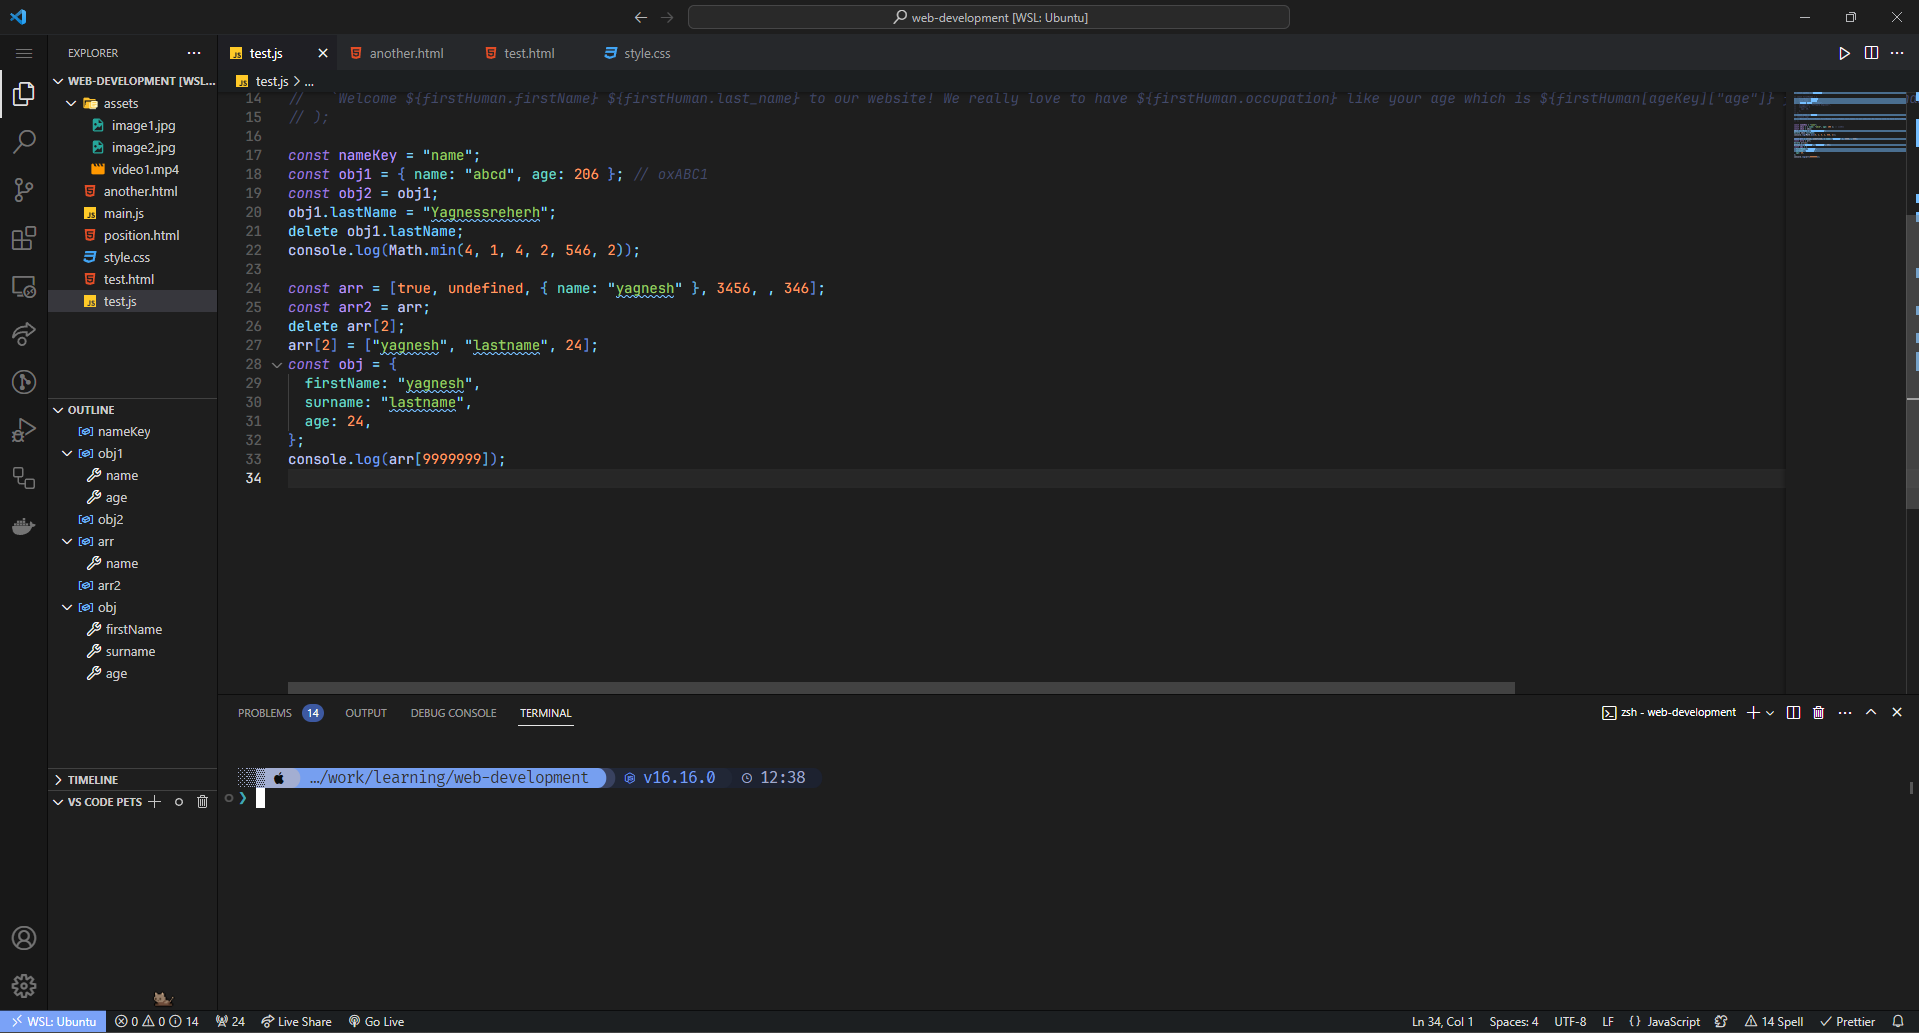Maximize the panel size with chevron up
The height and width of the screenshot is (1033, 1919).
click(1871, 713)
